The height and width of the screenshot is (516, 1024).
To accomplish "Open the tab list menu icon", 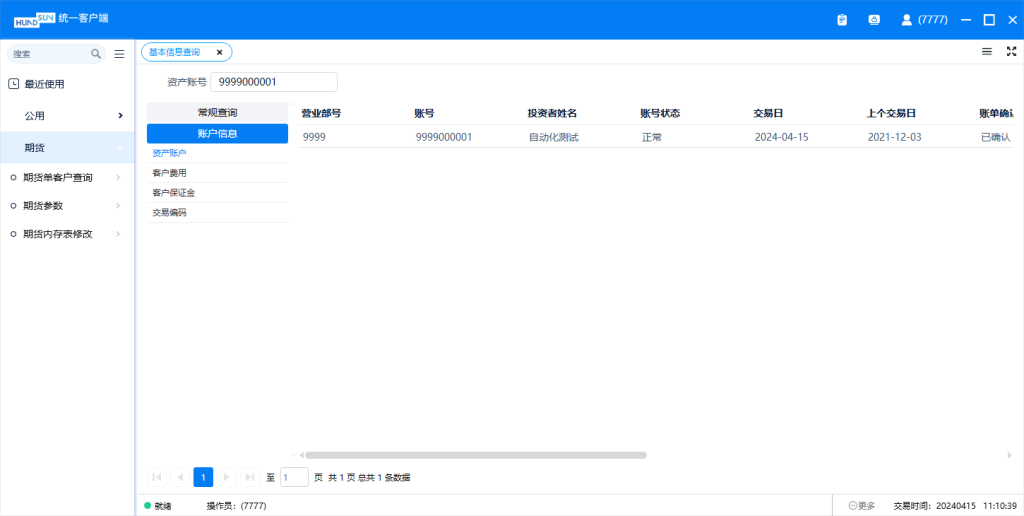I will click(987, 51).
